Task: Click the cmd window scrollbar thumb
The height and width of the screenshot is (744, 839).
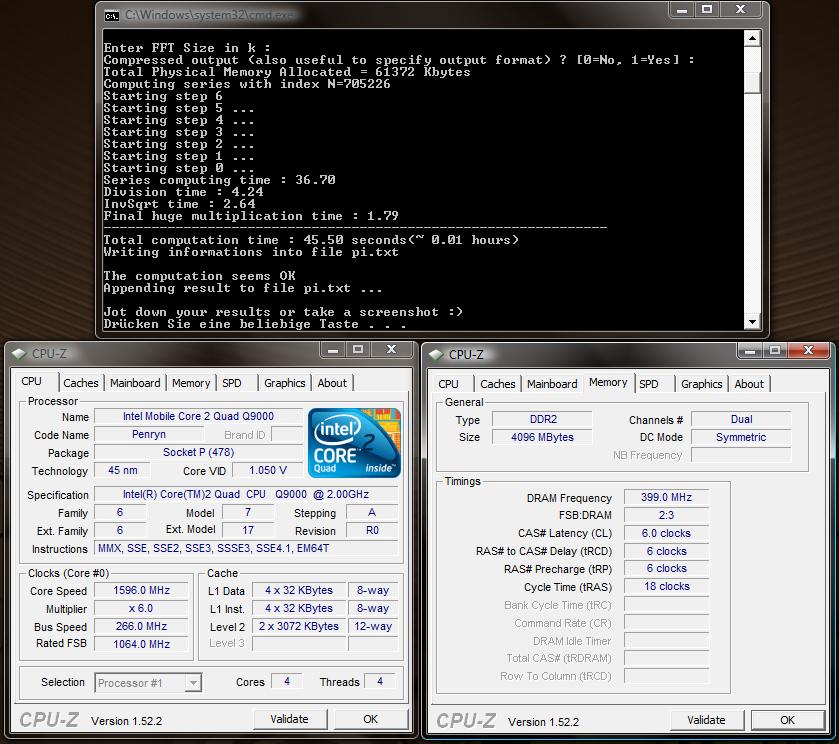Action: pyautogui.click(x=752, y=83)
